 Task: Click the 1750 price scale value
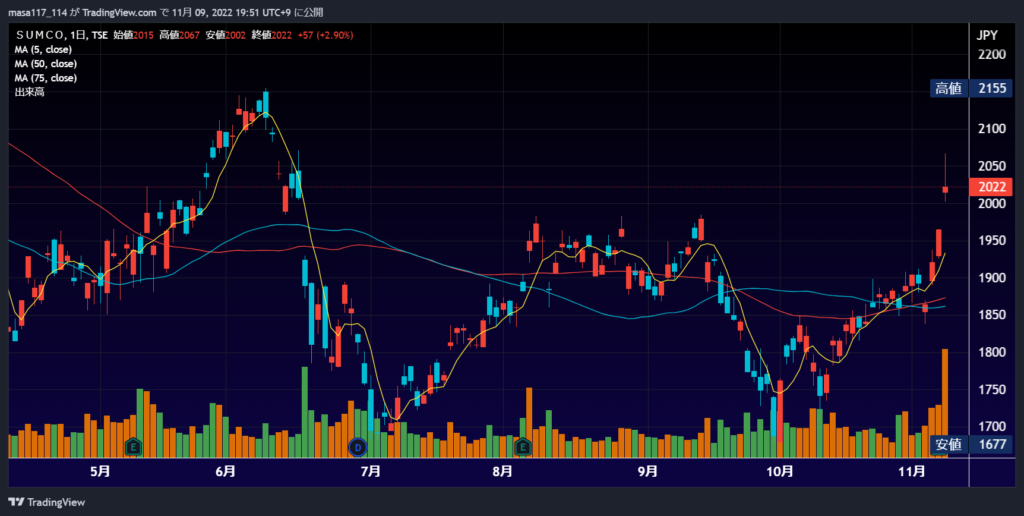(991, 389)
